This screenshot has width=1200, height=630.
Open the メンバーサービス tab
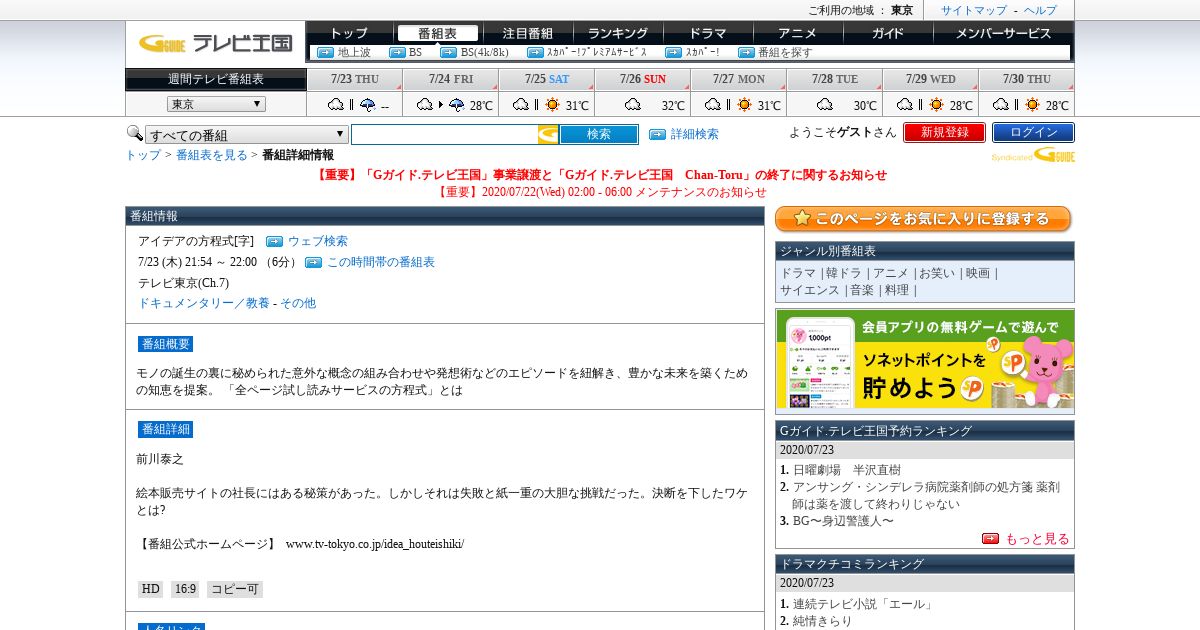click(x=1003, y=33)
